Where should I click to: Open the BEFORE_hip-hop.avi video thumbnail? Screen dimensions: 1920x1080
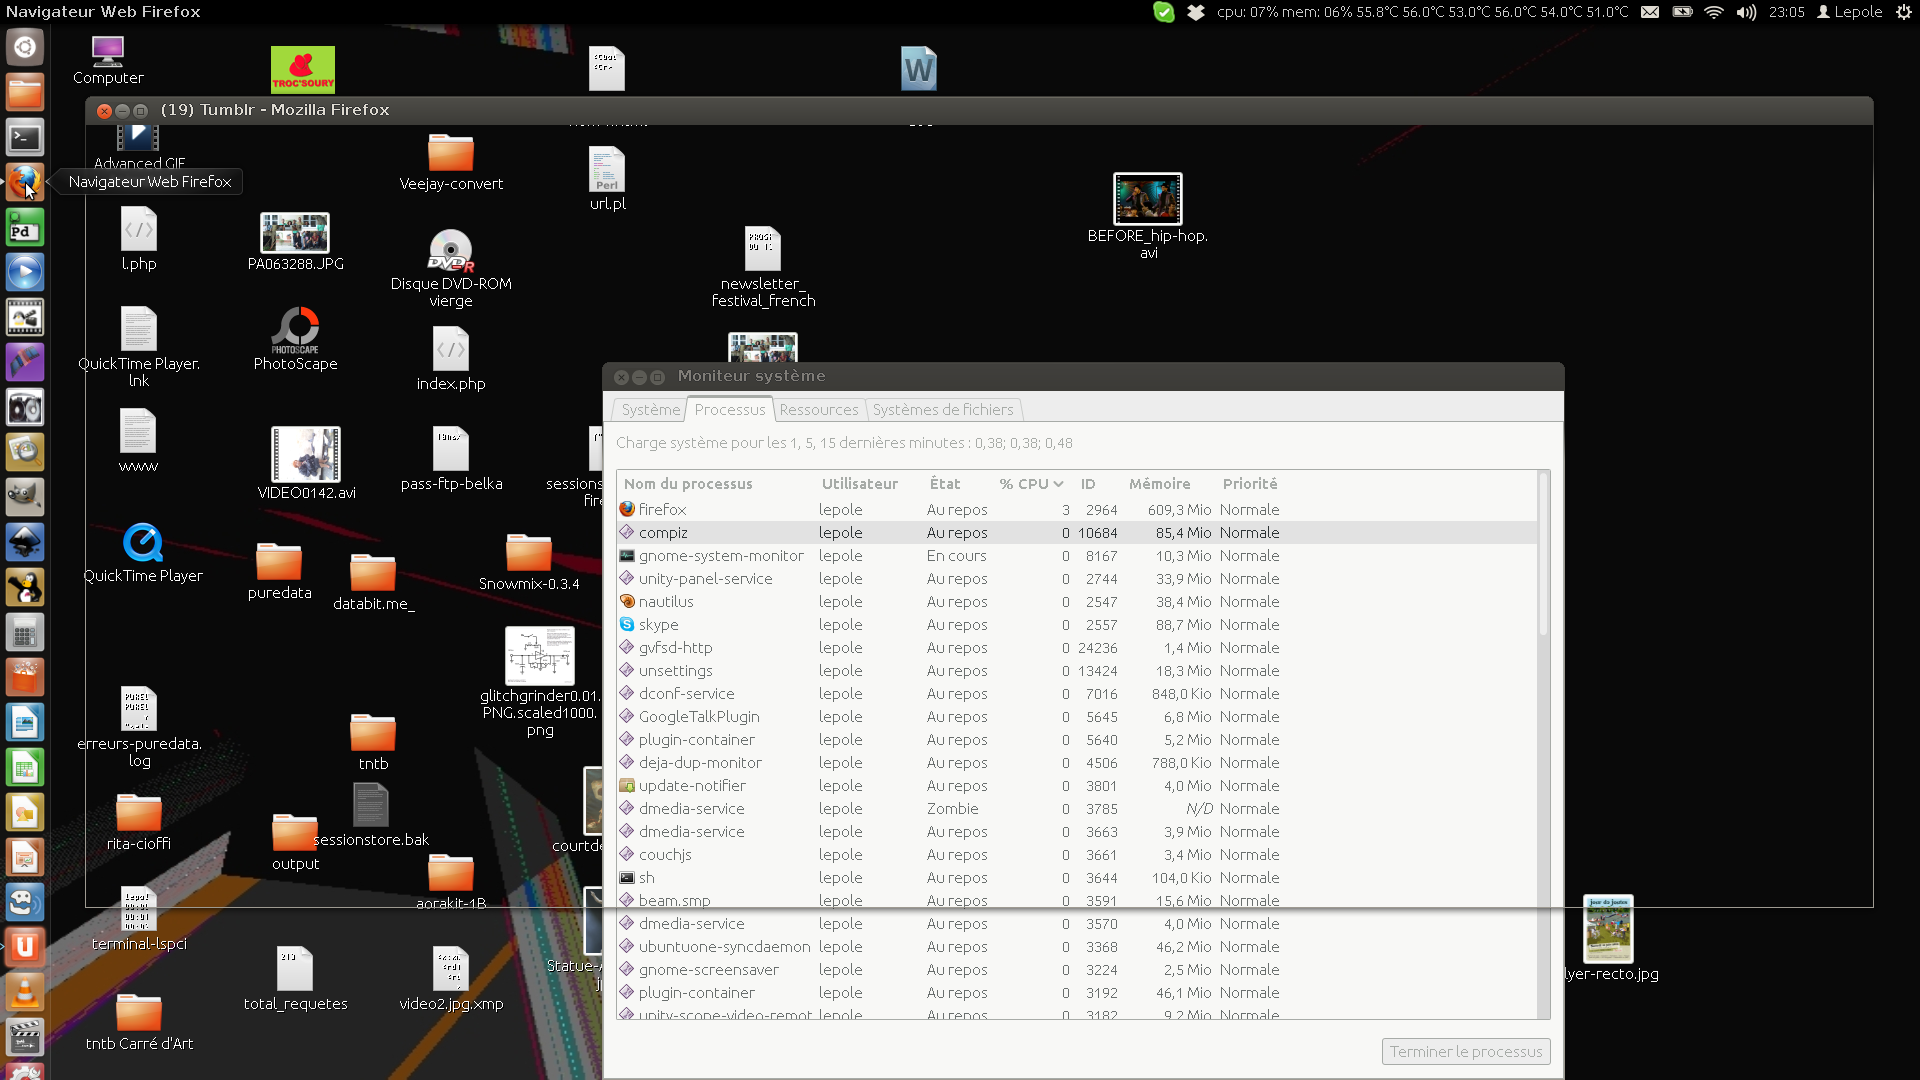pyautogui.click(x=1147, y=198)
